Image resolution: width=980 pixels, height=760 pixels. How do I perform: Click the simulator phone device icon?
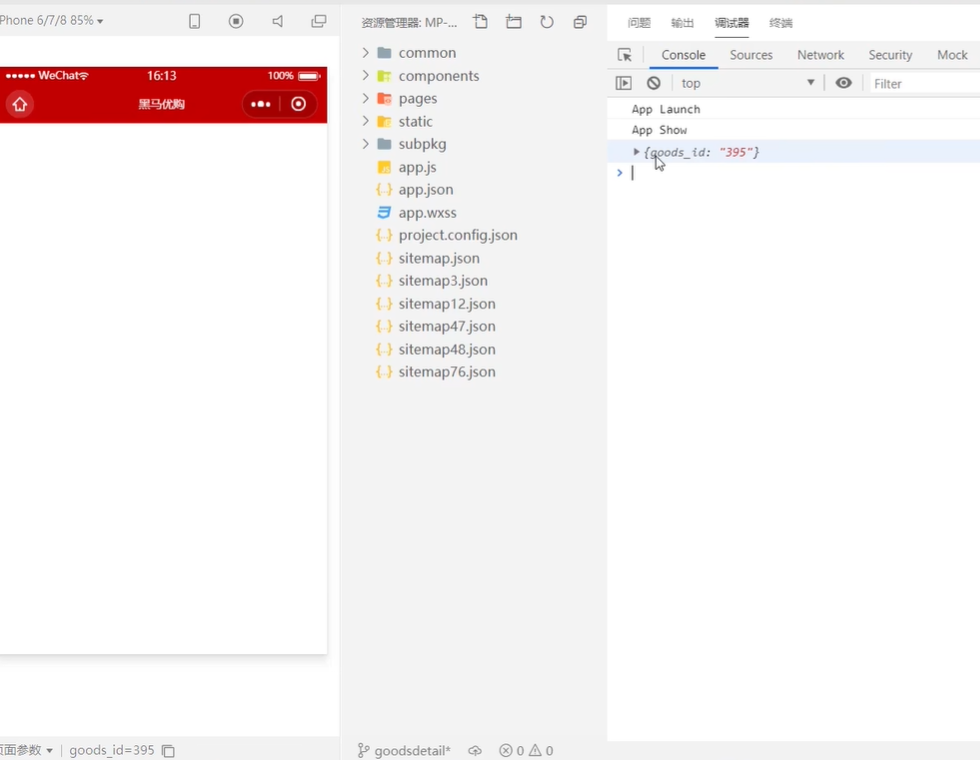coord(194,21)
